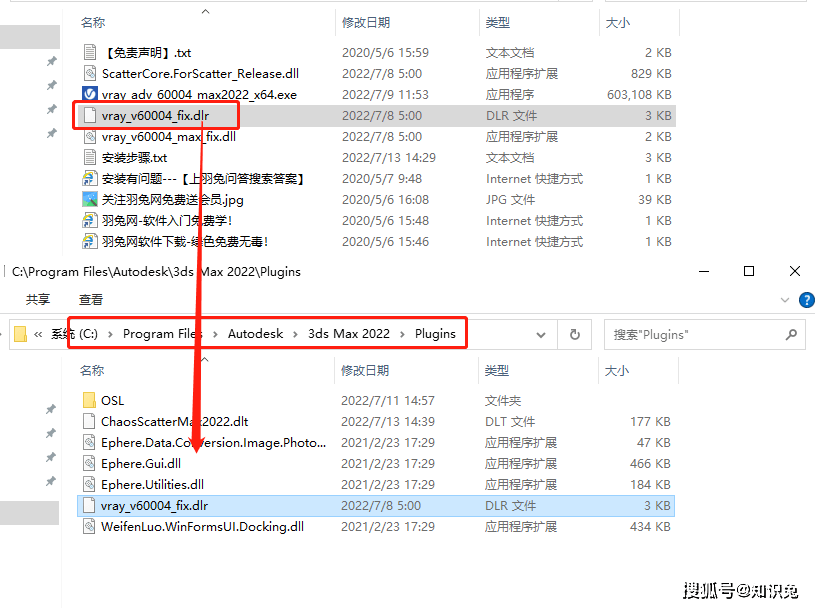This screenshot has width=815, height=608.
Task: Click the search magnifier icon in Plugins search
Action: point(790,335)
